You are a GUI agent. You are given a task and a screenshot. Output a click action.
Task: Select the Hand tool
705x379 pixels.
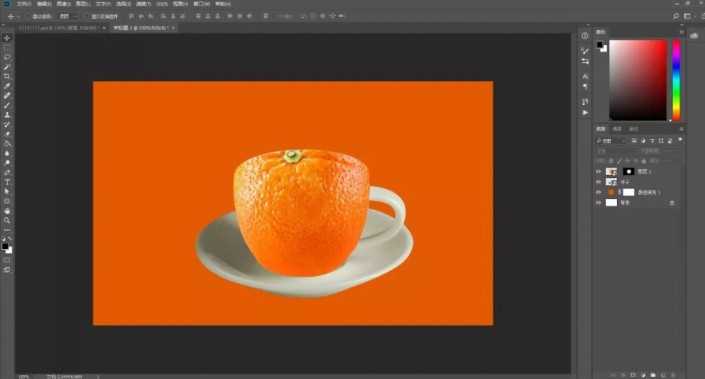pyautogui.click(x=7, y=211)
